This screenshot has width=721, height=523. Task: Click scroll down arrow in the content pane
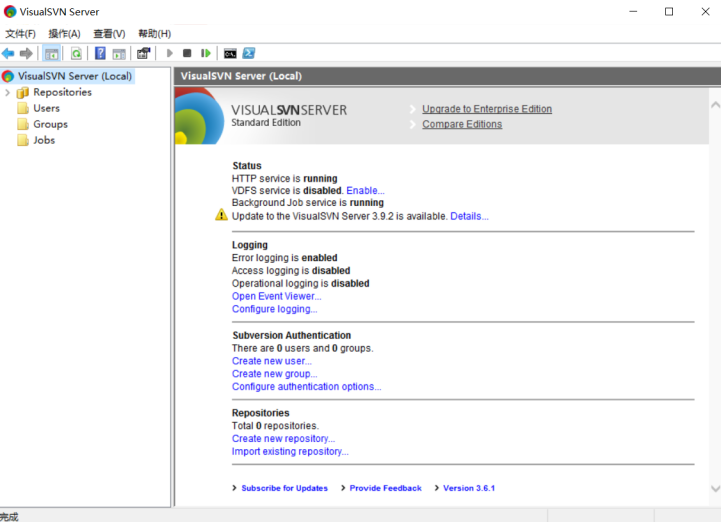click(715, 489)
